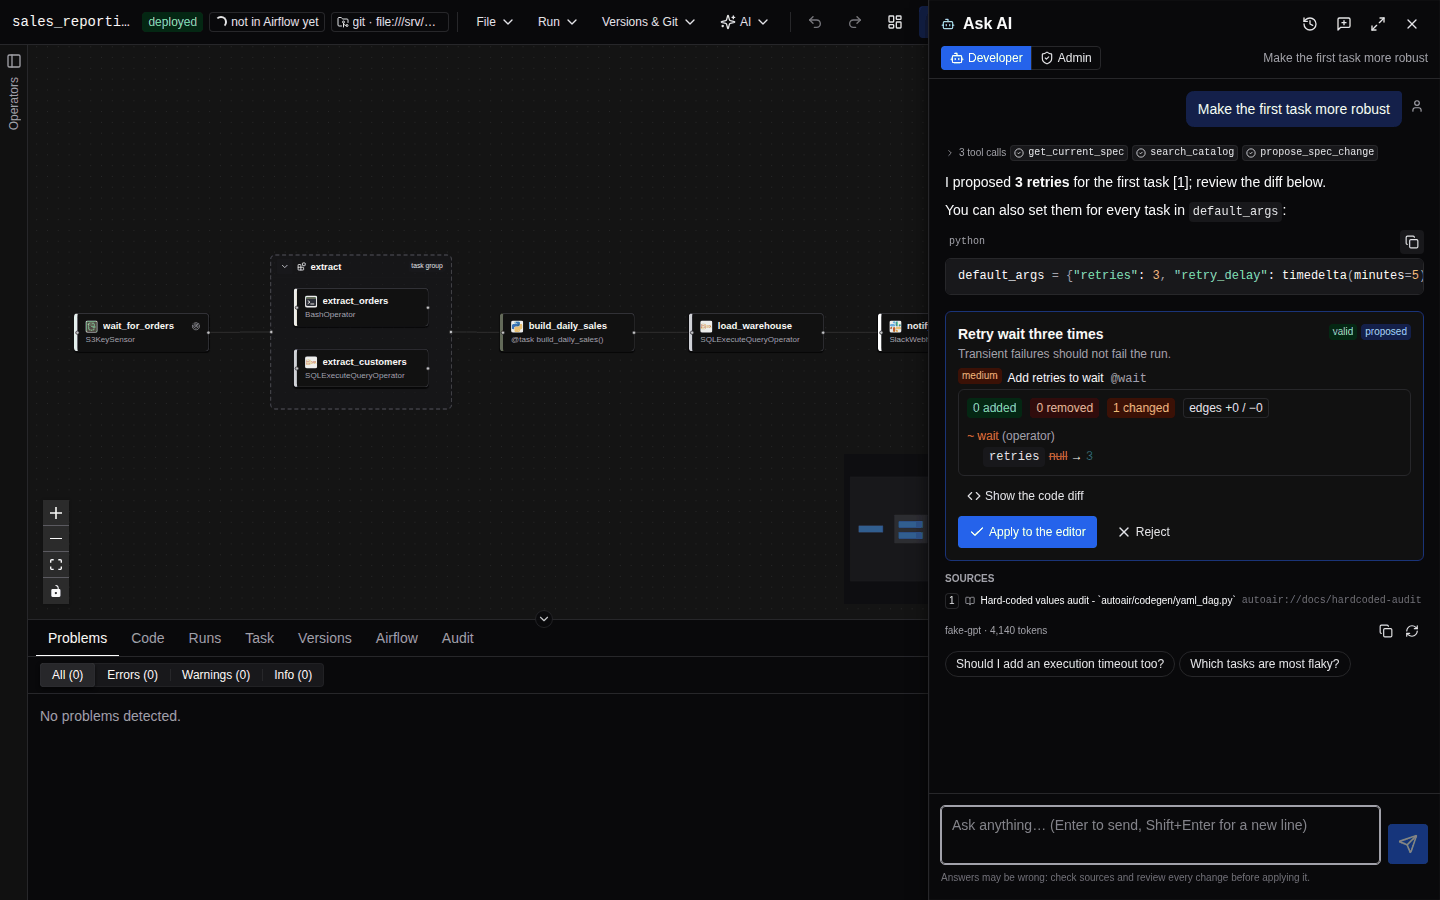
Task: Start a new chat via plus-bubble icon
Action: (x=1344, y=24)
